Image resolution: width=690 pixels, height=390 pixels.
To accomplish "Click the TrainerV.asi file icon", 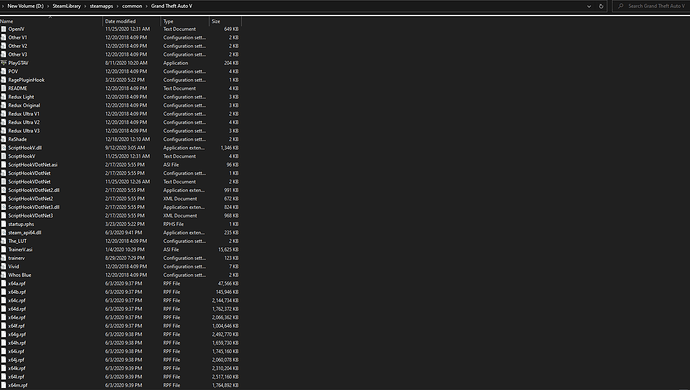I will click(4, 250).
